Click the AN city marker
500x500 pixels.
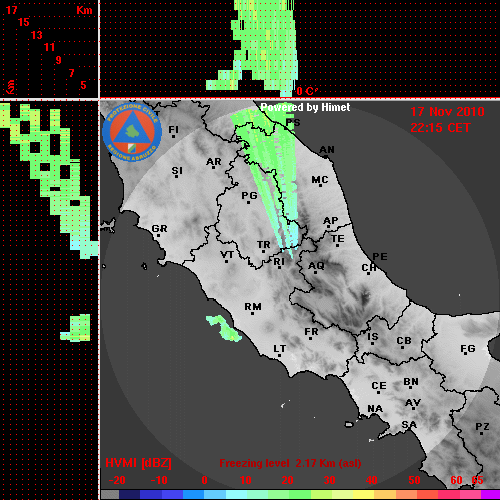tap(327, 151)
